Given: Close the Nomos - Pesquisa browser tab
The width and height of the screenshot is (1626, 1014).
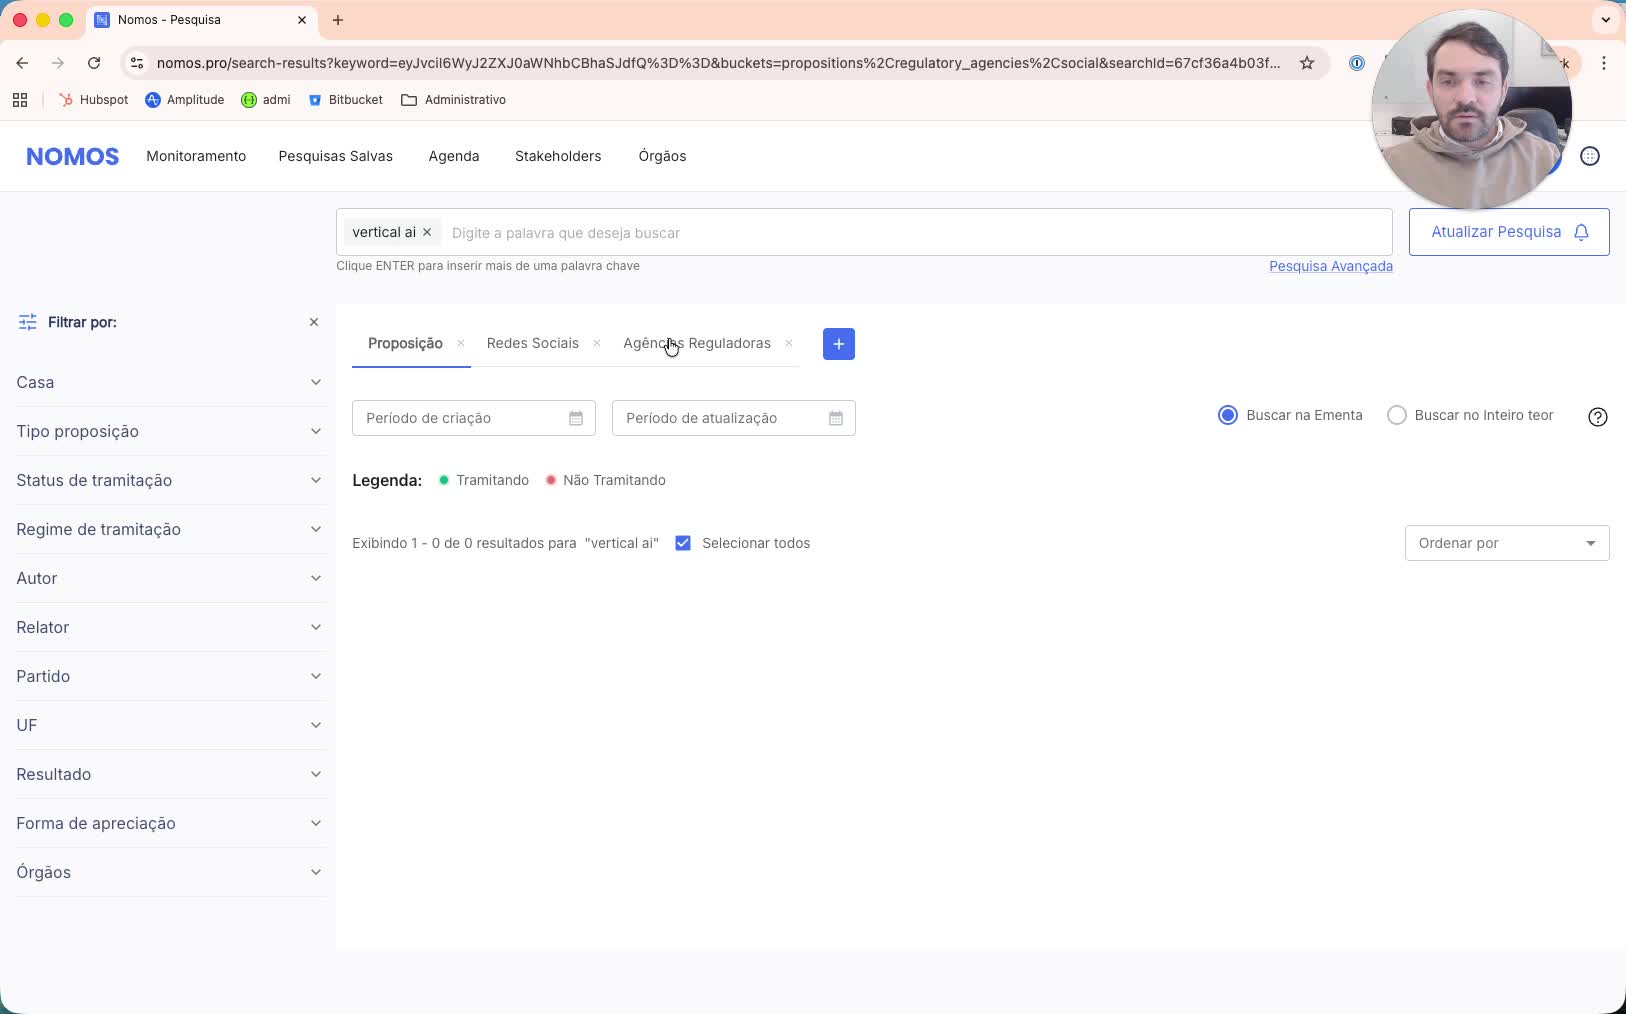Looking at the screenshot, I should pyautogui.click(x=302, y=20).
